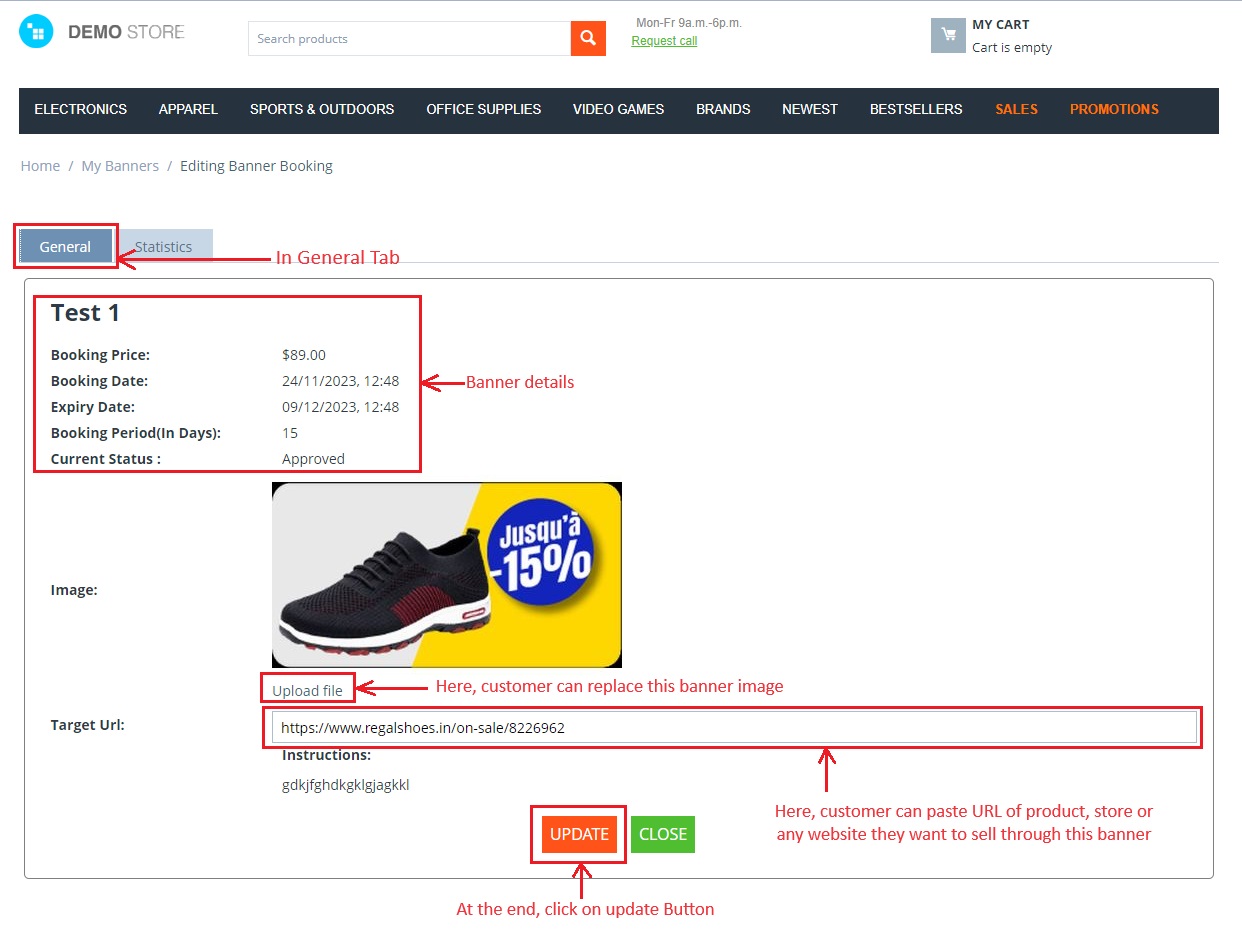Click the shoe banner image thumbnail
This screenshot has width=1242, height=950.
[447, 575]
